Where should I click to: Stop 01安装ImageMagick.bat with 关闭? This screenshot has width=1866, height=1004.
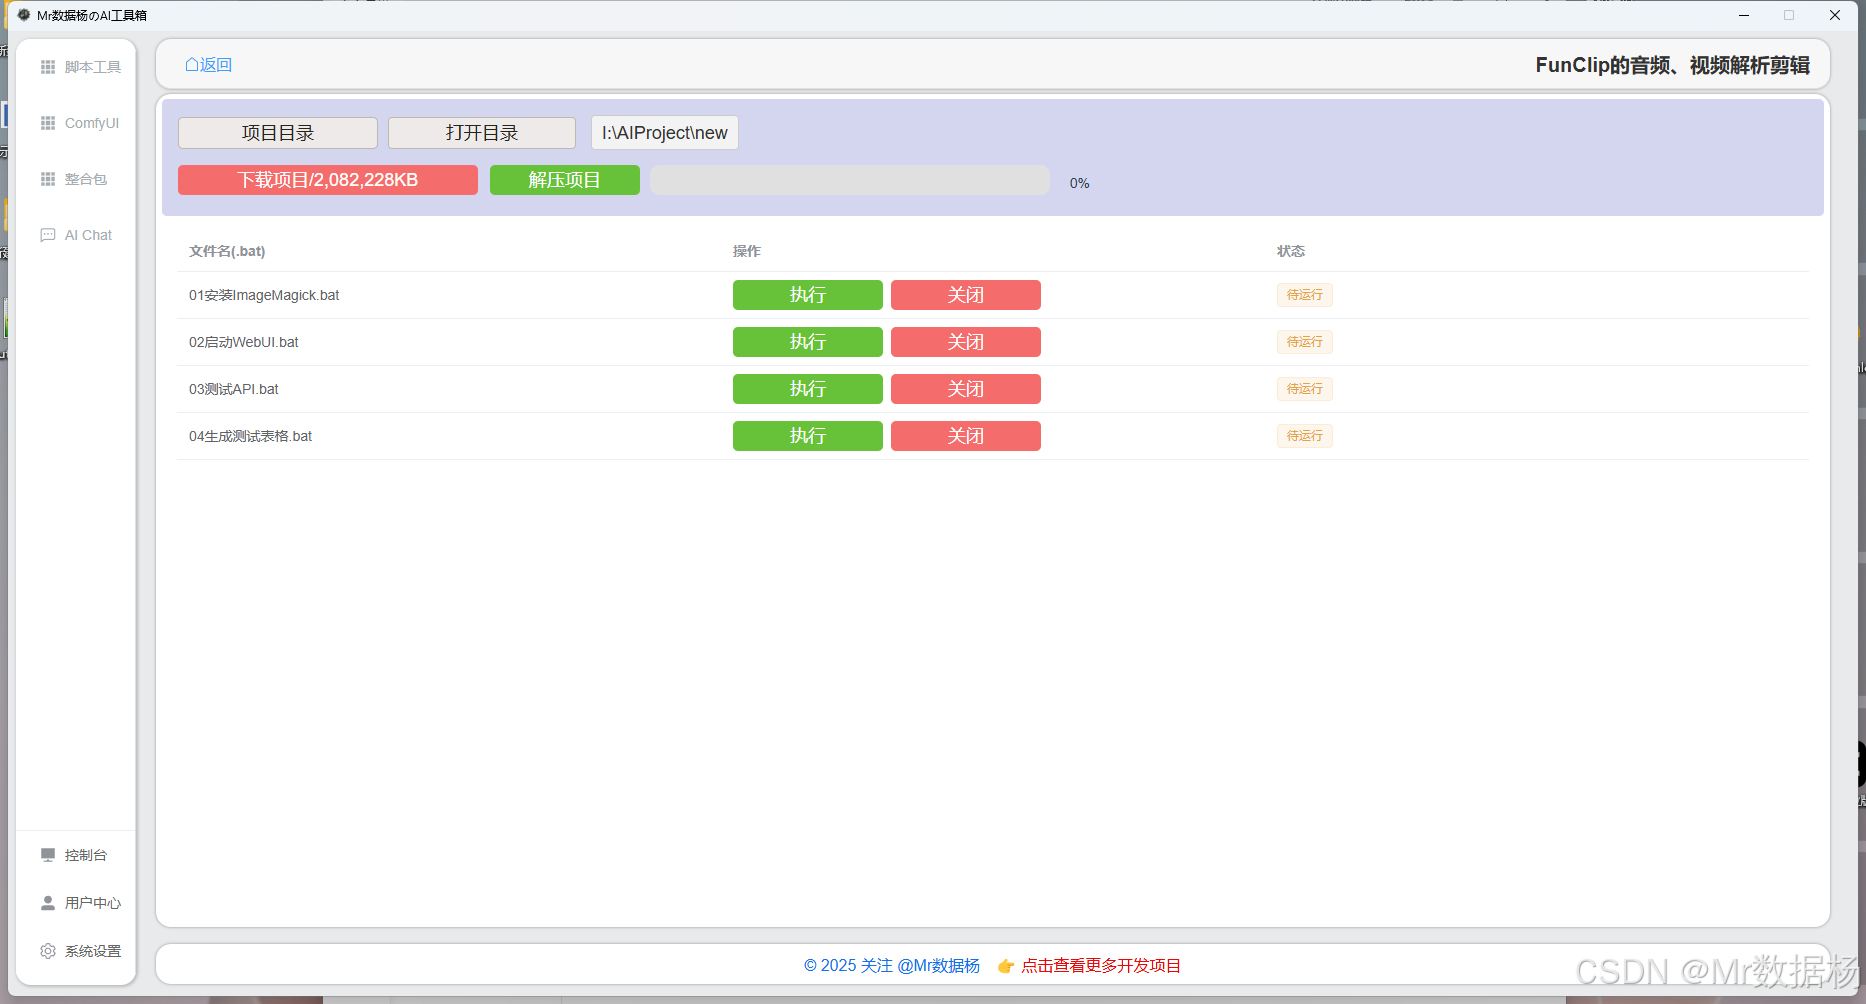pos(966,295)
